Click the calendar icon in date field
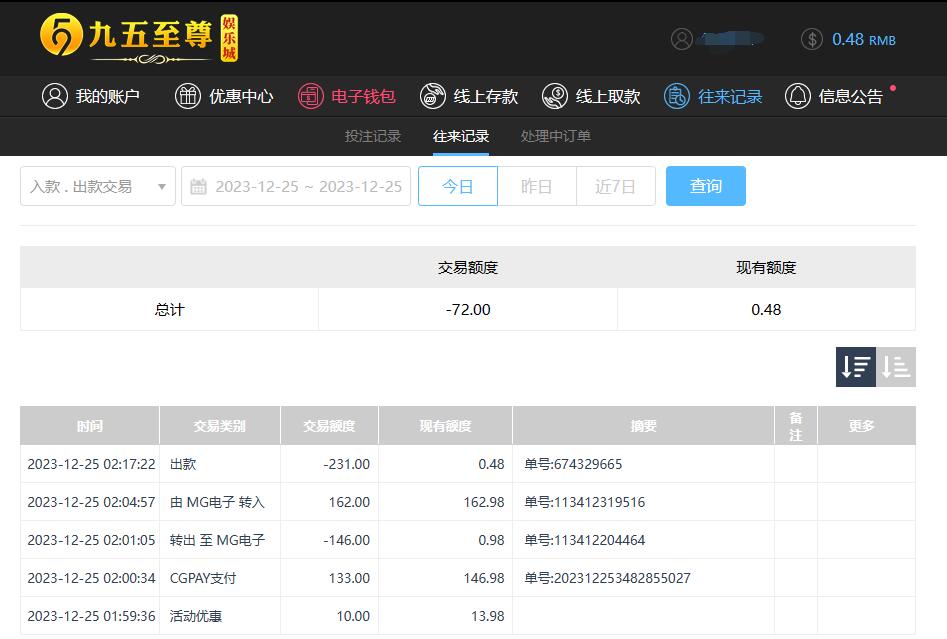 (198, 187)
